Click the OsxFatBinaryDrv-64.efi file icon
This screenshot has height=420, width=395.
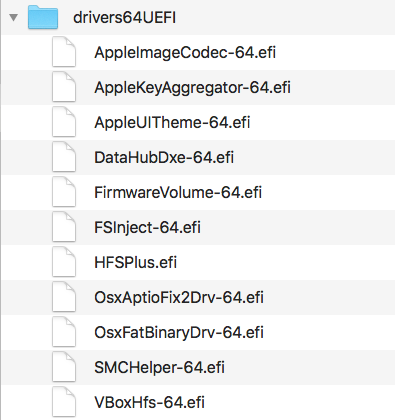coord(64,332)
